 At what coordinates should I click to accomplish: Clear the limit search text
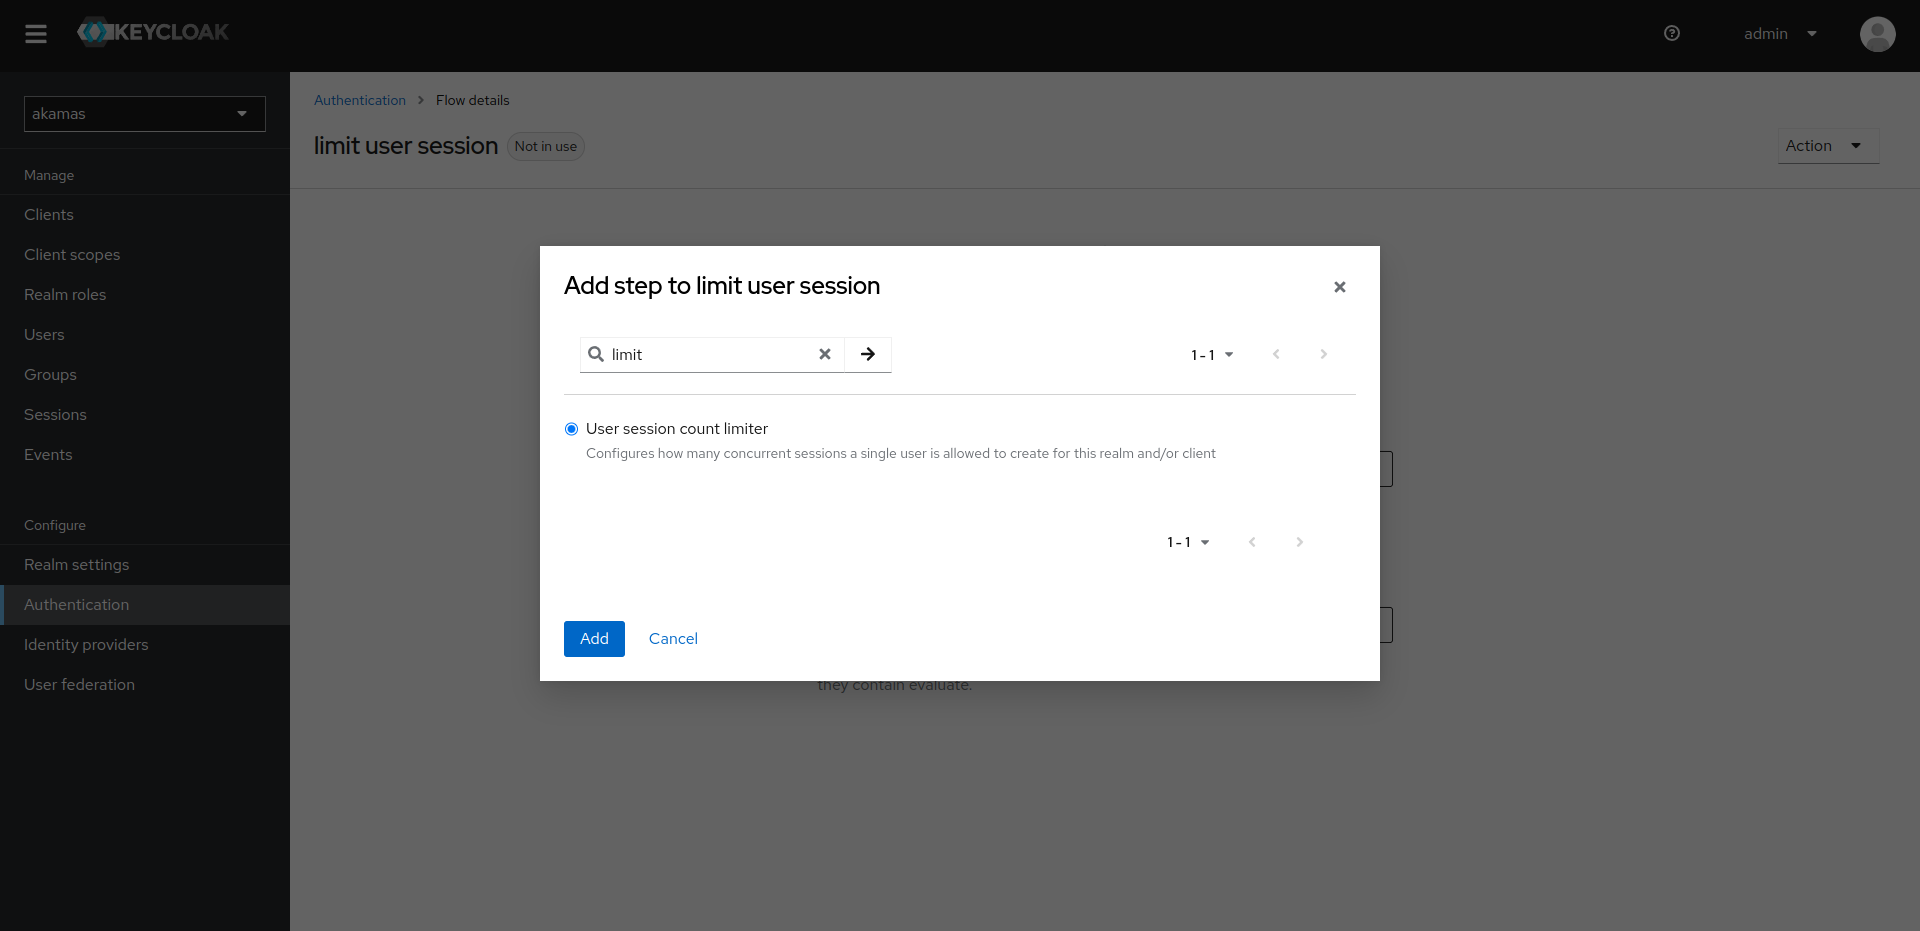[825, 354]
